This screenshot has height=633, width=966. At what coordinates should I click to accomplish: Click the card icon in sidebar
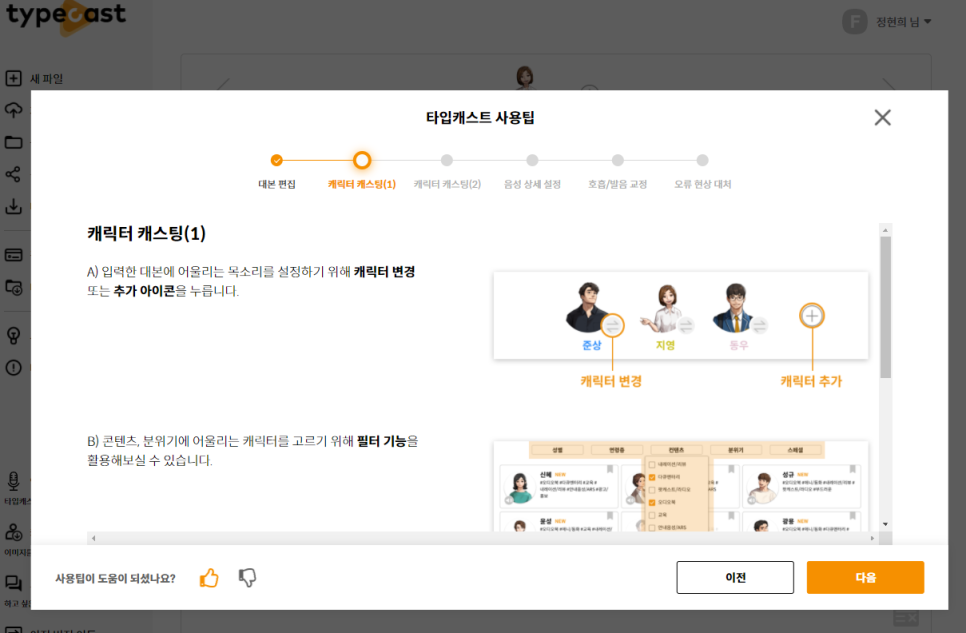click(14, 255)
